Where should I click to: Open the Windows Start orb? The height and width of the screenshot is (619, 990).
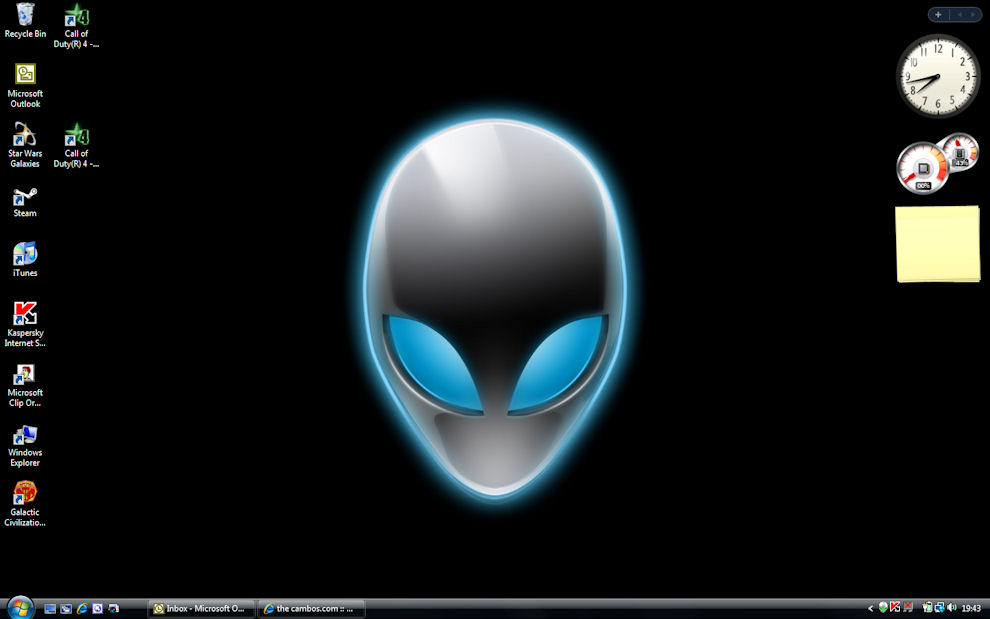coord(20,608)
